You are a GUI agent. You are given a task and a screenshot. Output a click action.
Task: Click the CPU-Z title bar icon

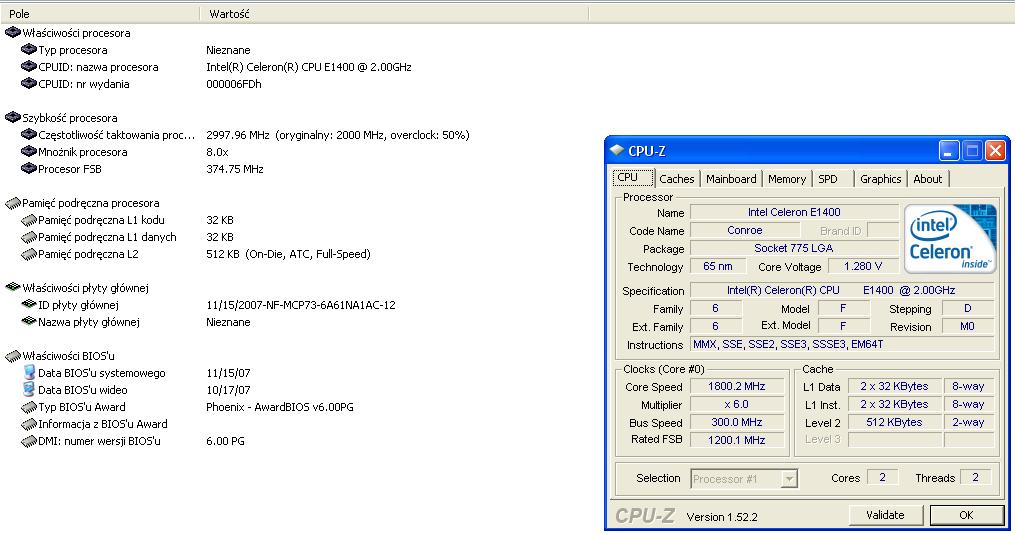tap(617, 151)
